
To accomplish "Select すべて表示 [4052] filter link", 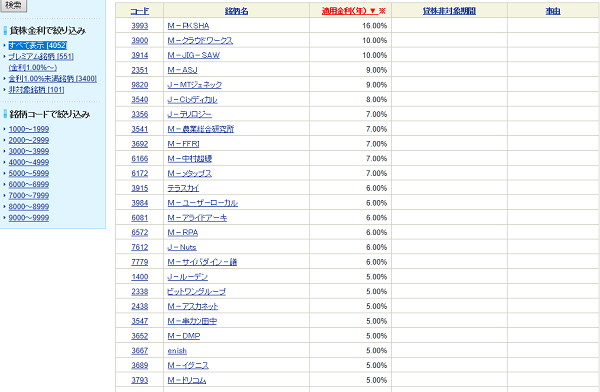I will click(38, 45).
